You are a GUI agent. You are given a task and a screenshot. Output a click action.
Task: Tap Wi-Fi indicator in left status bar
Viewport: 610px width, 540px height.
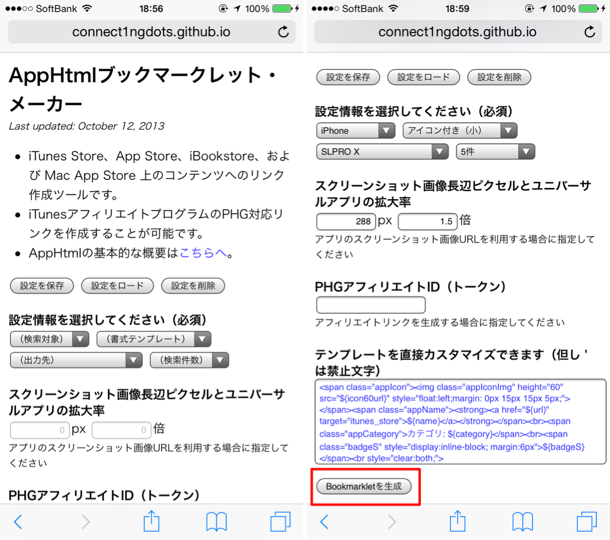pos(88,8)
